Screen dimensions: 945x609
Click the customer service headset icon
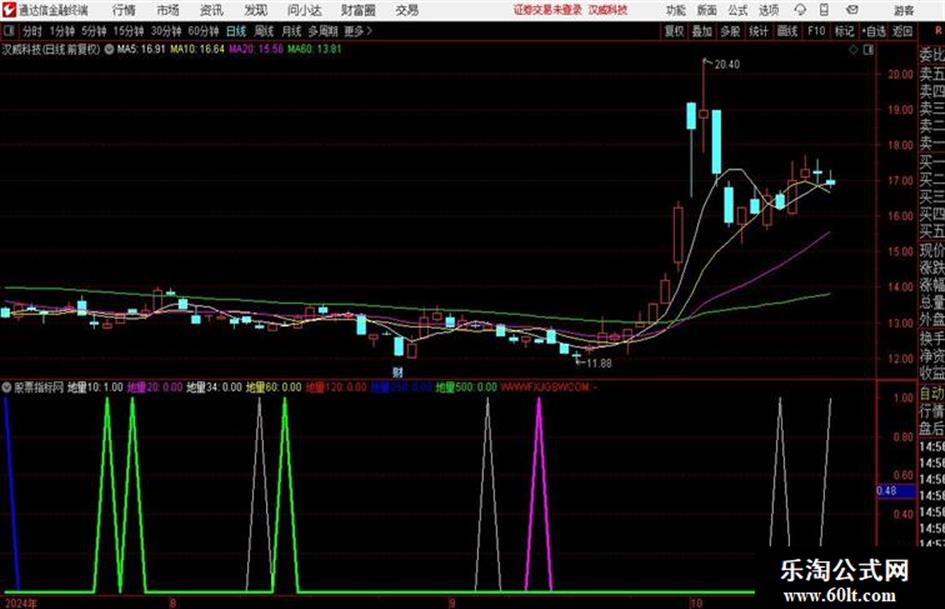tap(800, 10)
